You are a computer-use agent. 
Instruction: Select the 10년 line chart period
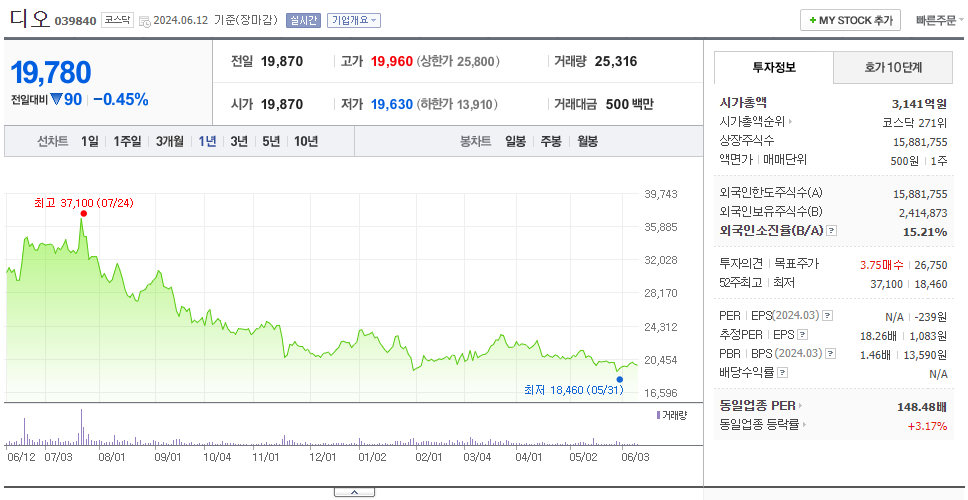306,141
